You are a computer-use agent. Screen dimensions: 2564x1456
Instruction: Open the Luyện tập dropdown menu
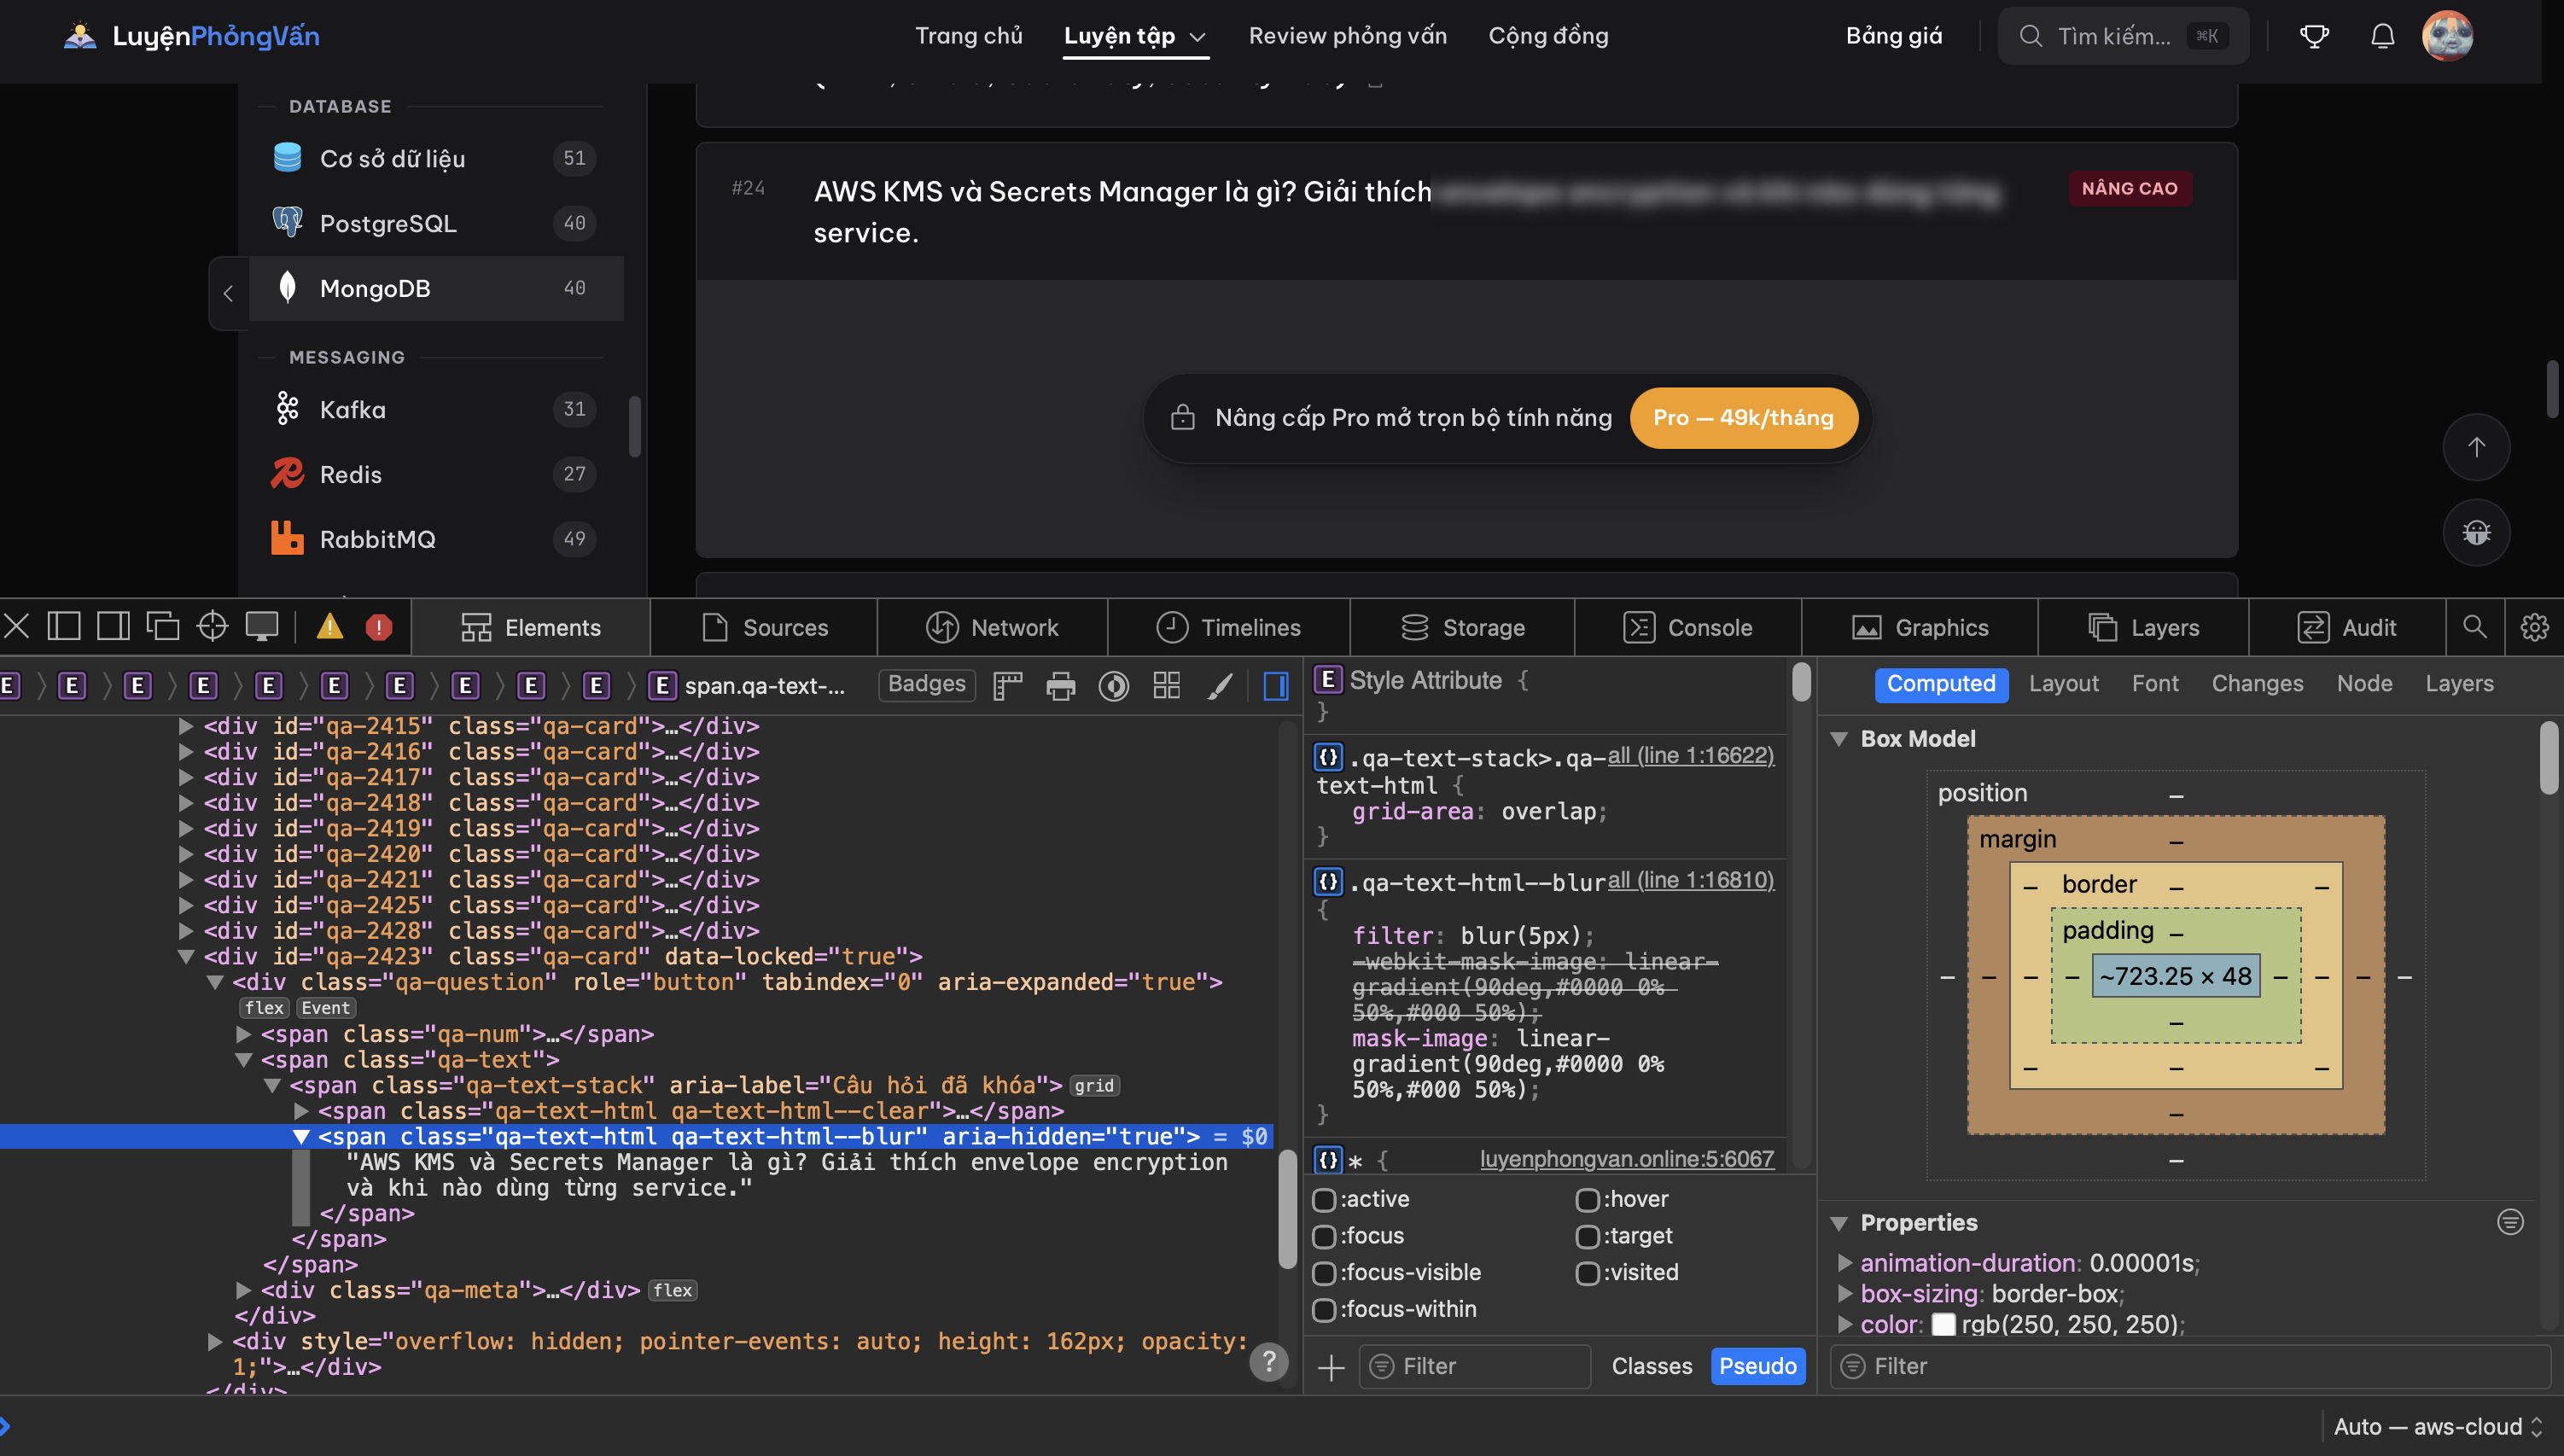(1135, 36)
